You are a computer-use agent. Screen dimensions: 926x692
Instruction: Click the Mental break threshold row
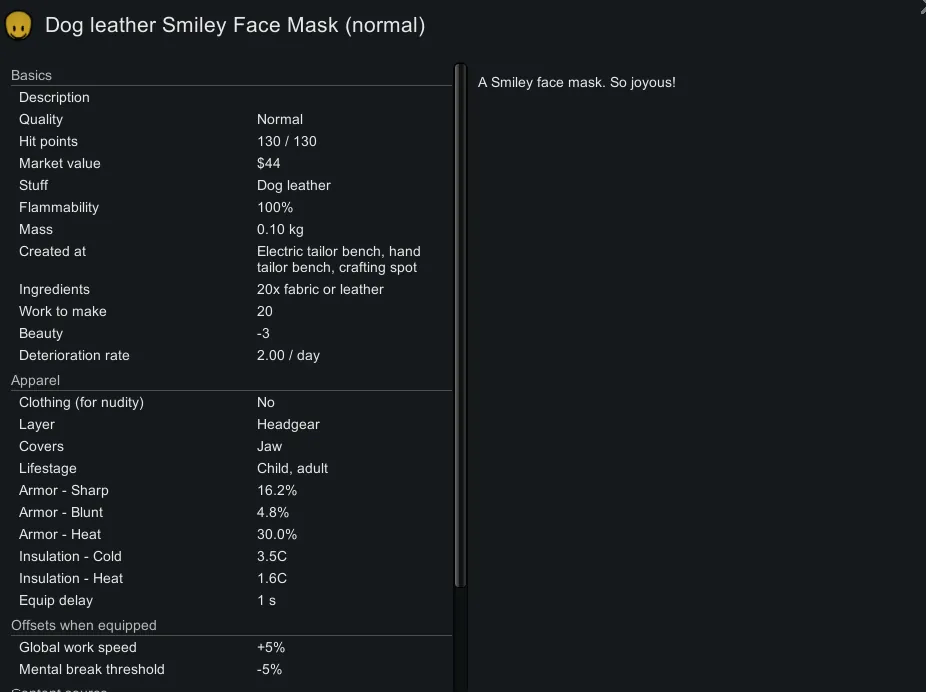(x=232, y=669)
